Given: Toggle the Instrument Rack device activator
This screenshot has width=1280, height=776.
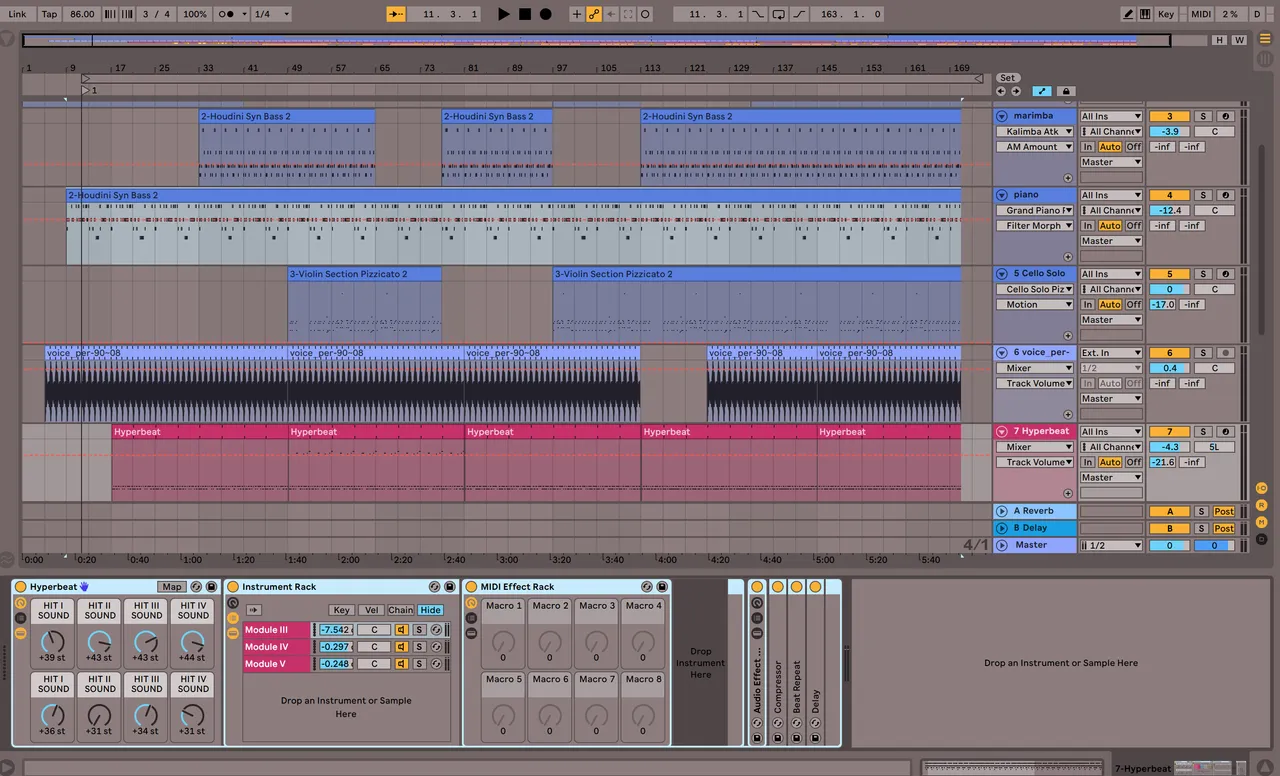Looking at the screenshot, I should [233, 586].
